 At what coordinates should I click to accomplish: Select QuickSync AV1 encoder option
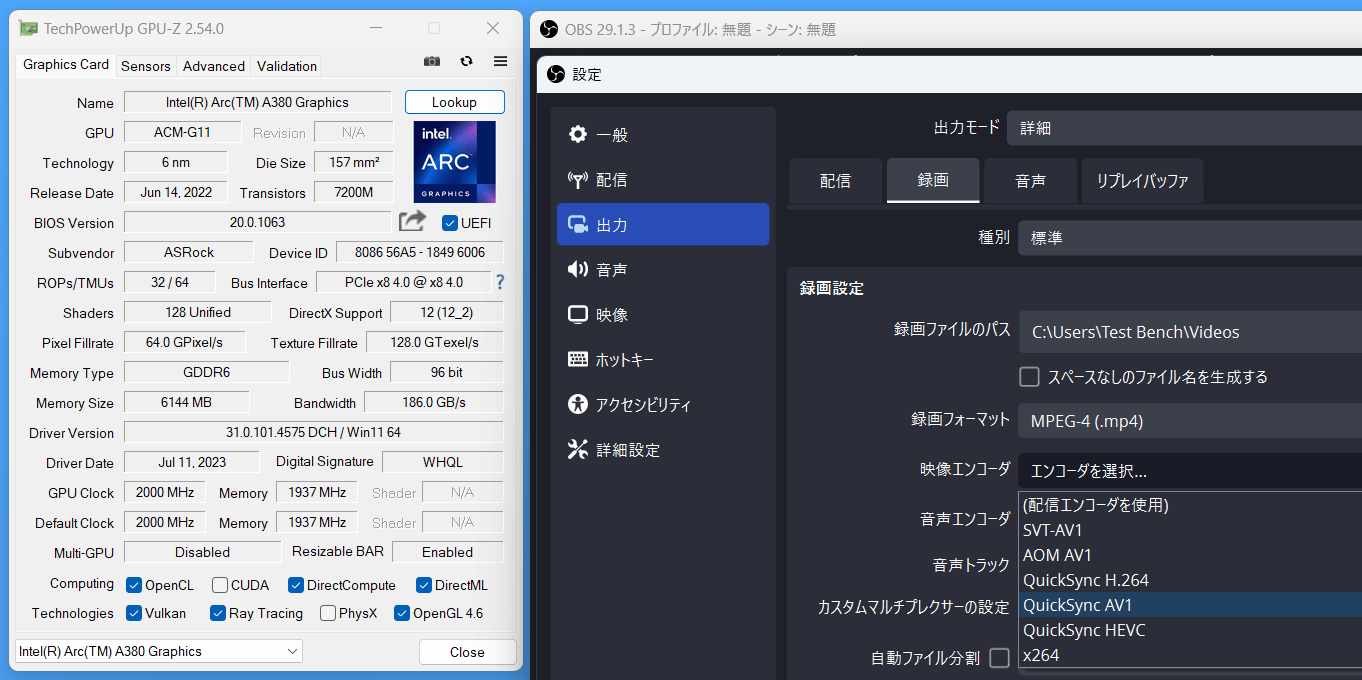point(1190,605)
